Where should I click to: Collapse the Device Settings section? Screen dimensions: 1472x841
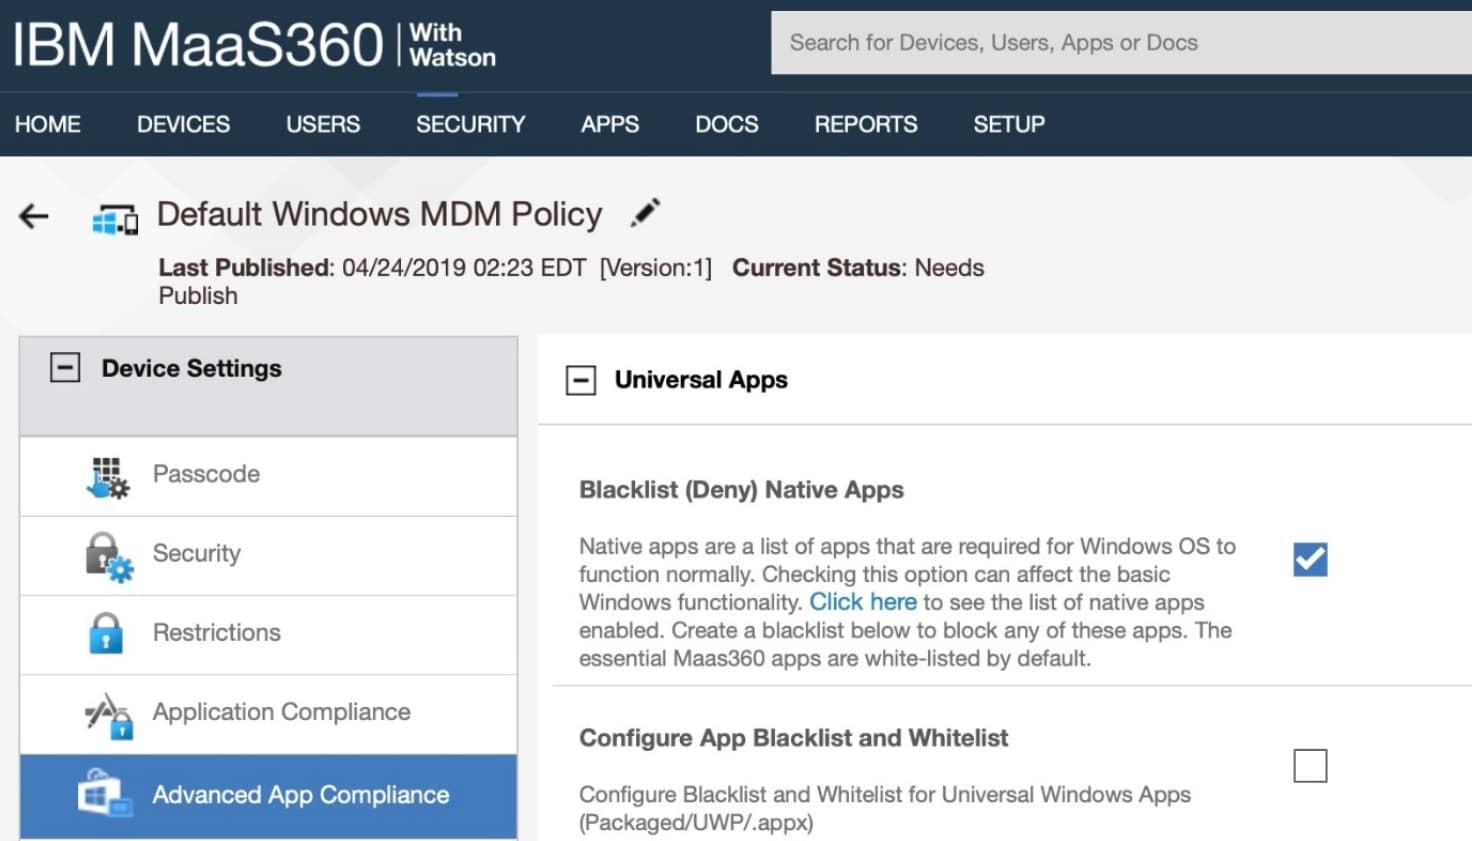(65, 368)
